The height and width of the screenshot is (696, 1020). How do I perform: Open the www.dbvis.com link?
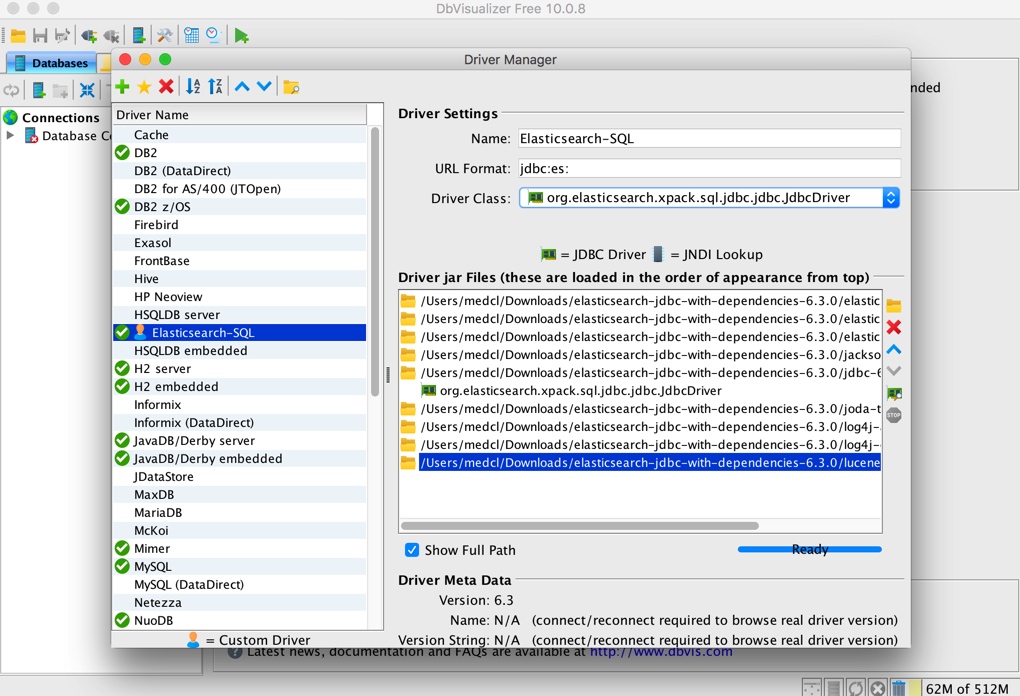tap(661, 651)
